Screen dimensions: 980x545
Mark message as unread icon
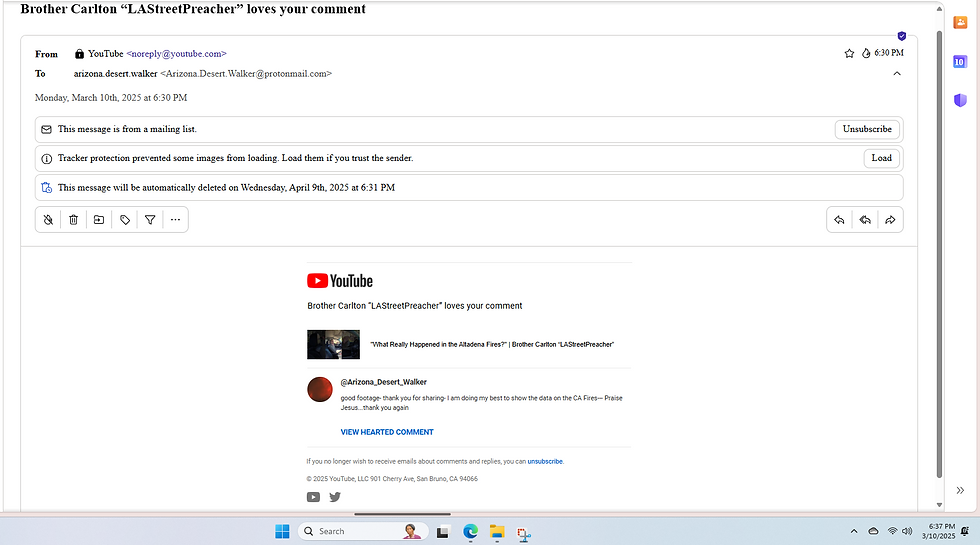[48, 219]
